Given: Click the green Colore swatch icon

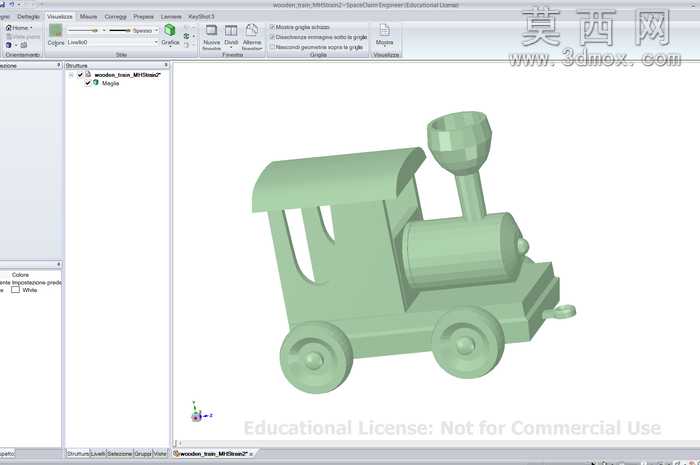Looking at the screenshot, I should pyautogui.click(x=55, y=30).
